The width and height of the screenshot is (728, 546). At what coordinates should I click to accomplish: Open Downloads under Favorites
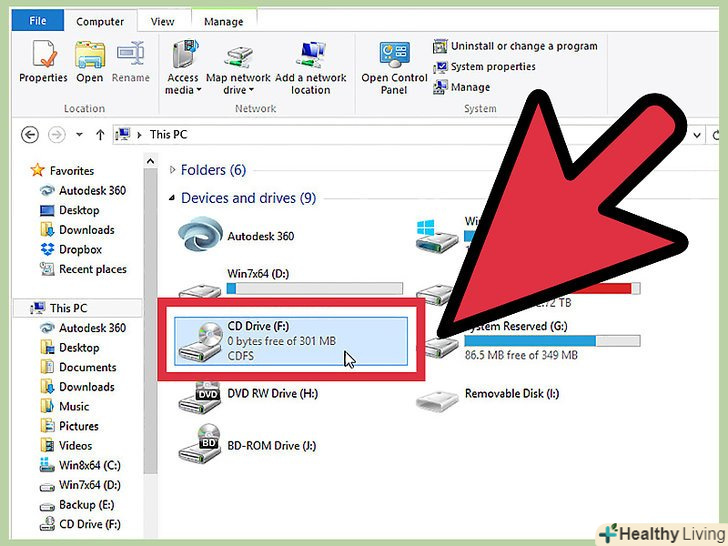(78, 230)
